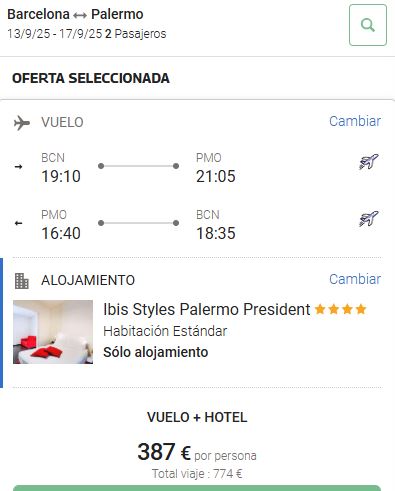The width and height of the screenshot is (395, 491).
Task: Click the 387 € per person price
Action: [x=197, y=452]
